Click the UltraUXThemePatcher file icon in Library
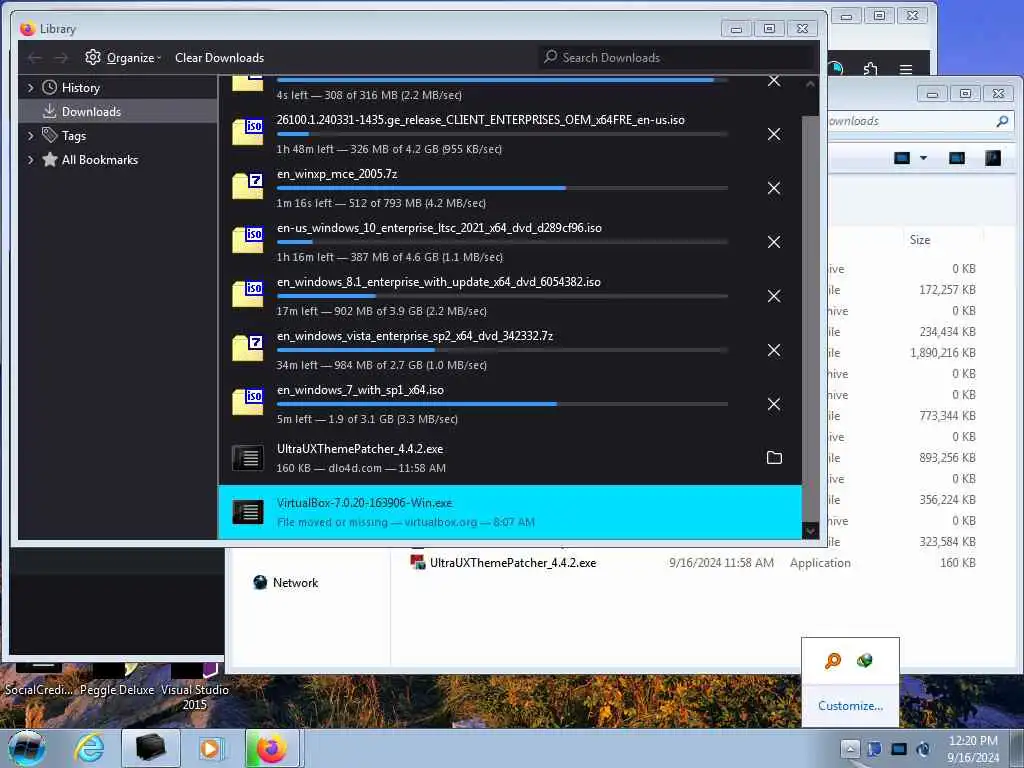Image resolution: width=1024 pixels, height=768 pixels. click(x=248, y=458)
